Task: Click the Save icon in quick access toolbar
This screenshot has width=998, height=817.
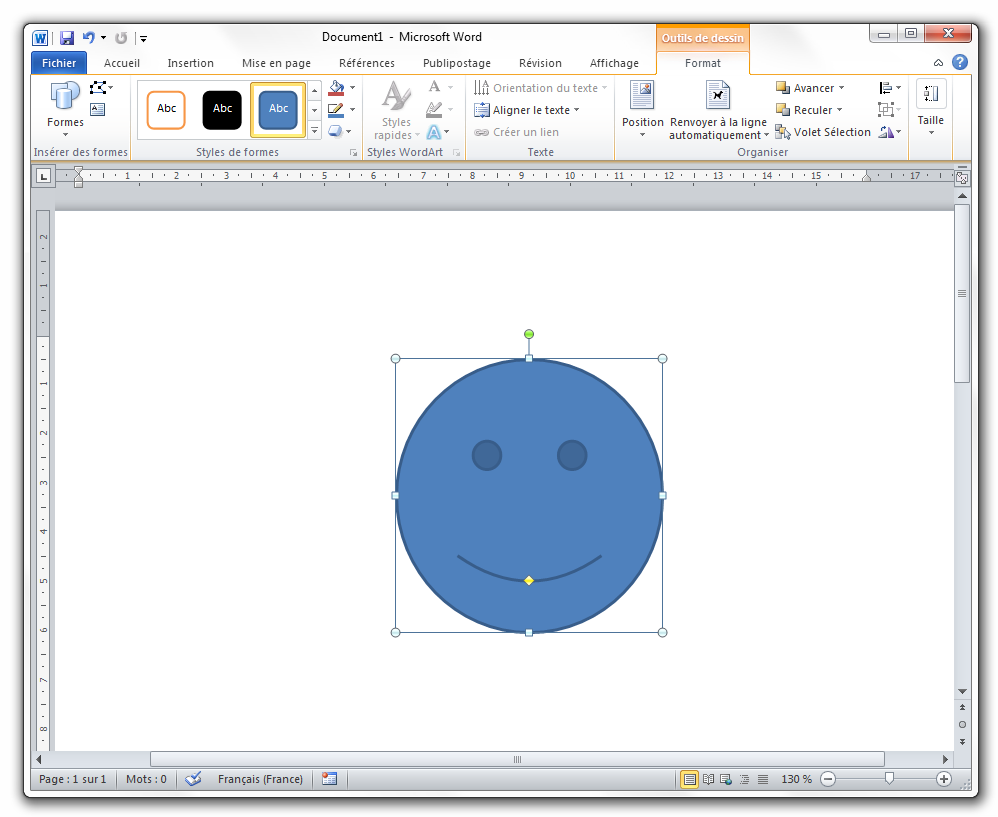Action: [67, 38]
